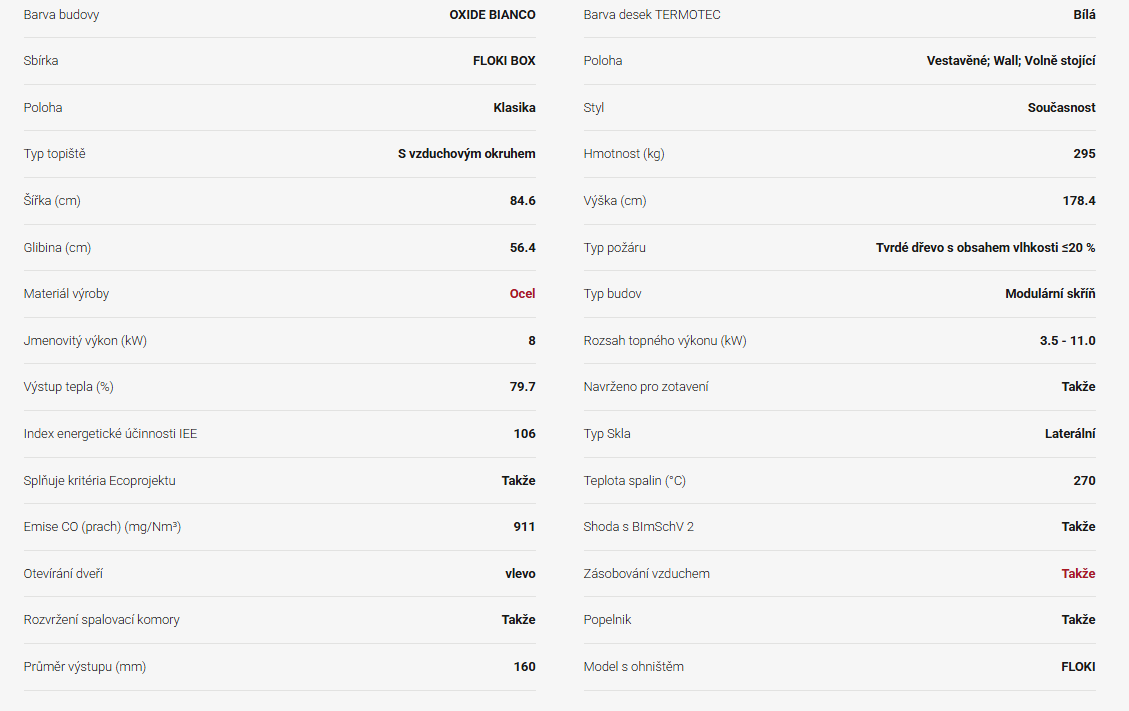Click the 'Hmotnost (kg)' label
Viewport: 1129px width, 711px height.
pyautogui.click(x=623, y=154)
